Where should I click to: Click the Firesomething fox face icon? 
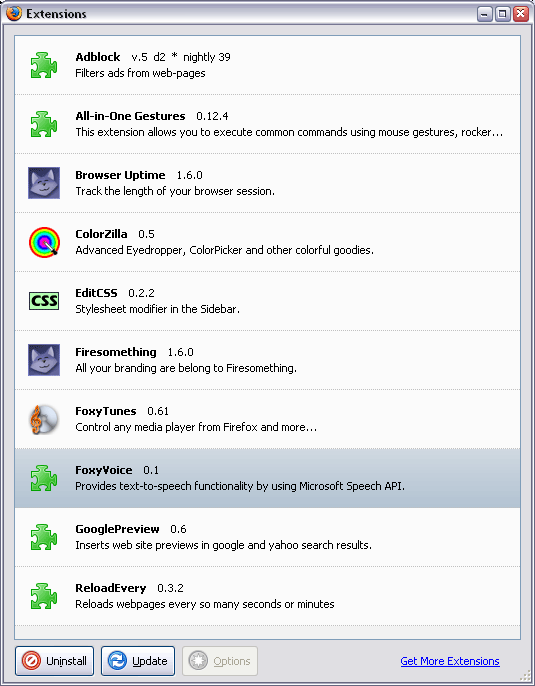(x=44, y=360)
